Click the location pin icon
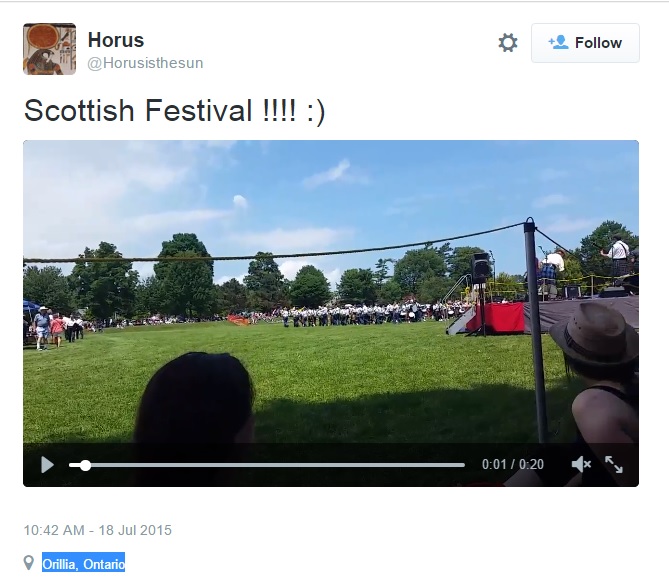The height and width of the screenshot is (579, 669). (29, 563)
